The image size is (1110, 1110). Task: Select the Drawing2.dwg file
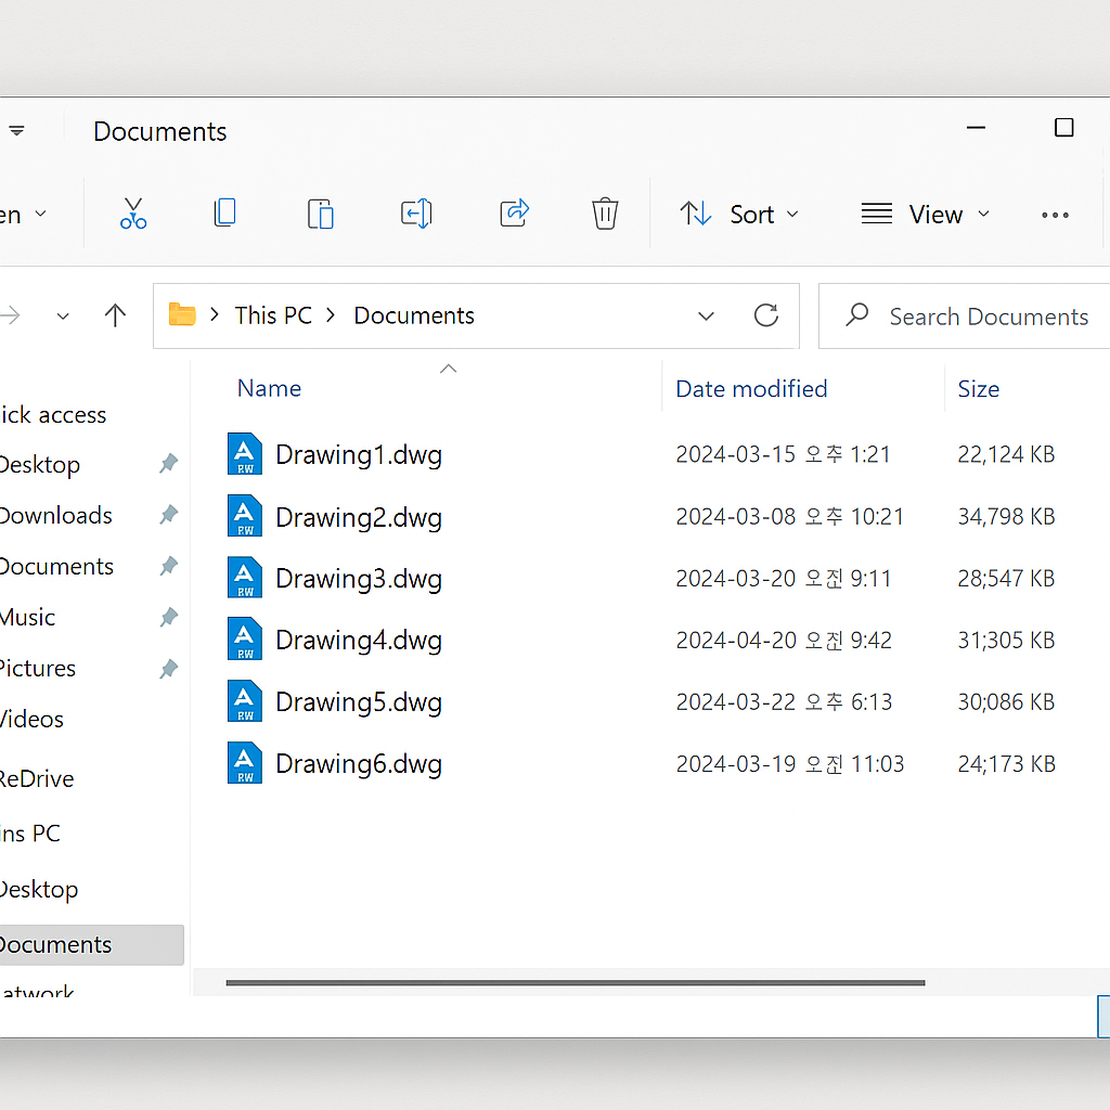click(358, 517)
